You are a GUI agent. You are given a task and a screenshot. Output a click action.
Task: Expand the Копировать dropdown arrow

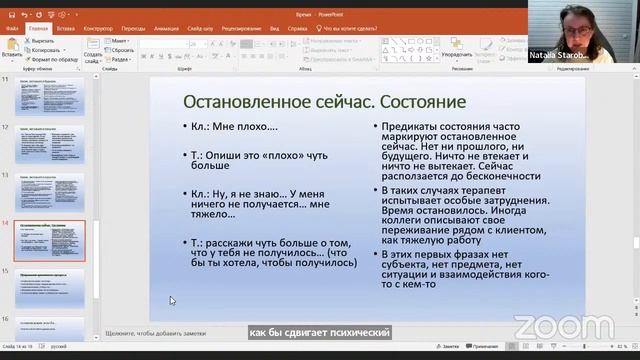pyautogui.click(x=64, y=50)
